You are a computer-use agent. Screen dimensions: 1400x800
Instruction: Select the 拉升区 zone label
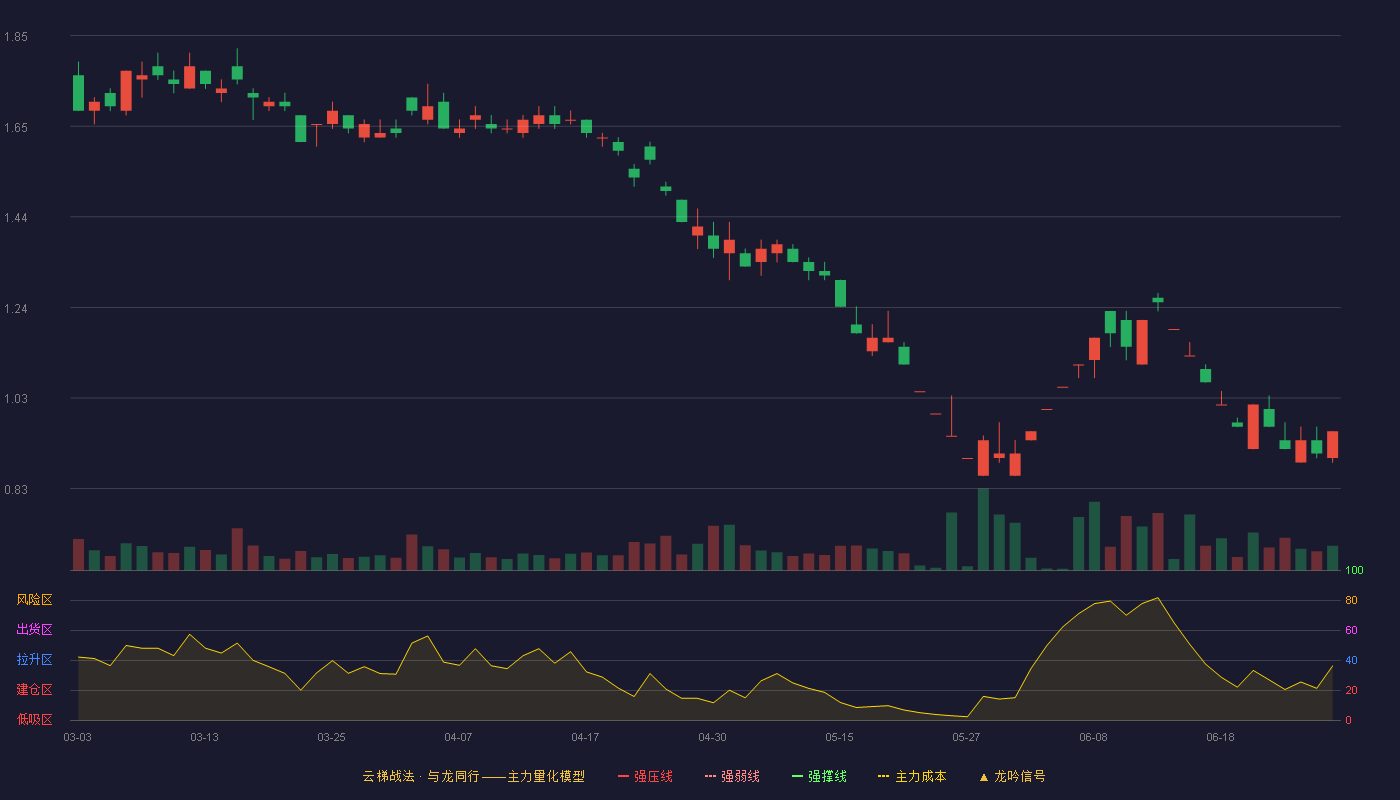click(34, 660)
